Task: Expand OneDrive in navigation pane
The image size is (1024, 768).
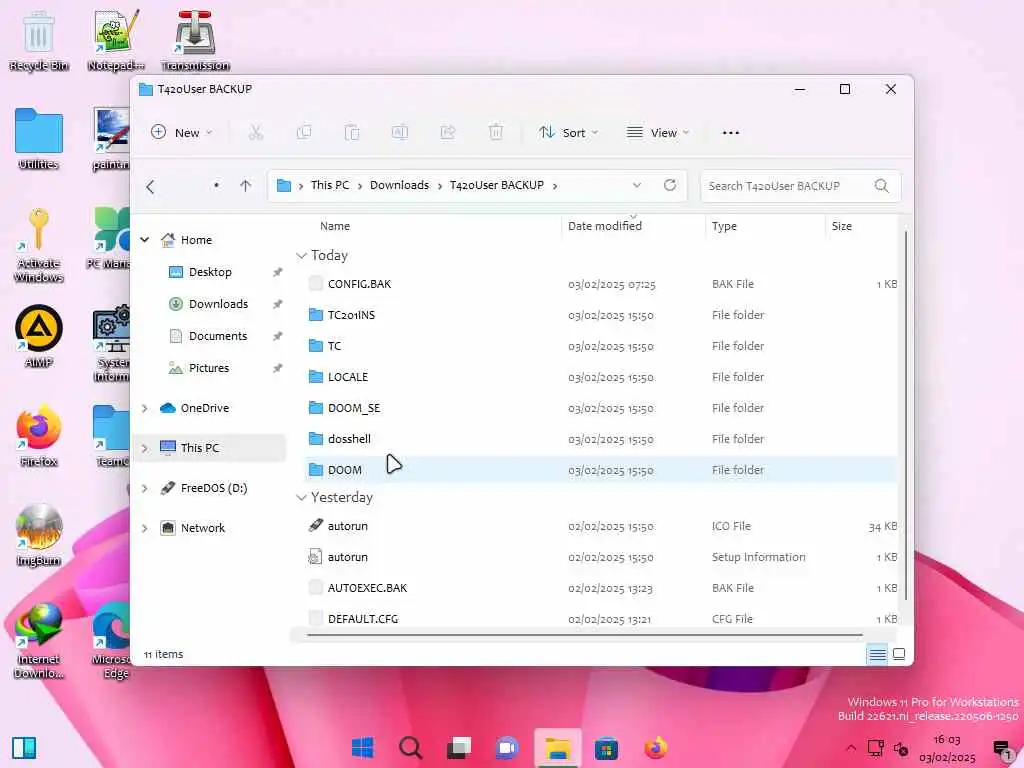Action: click(145, 408)
